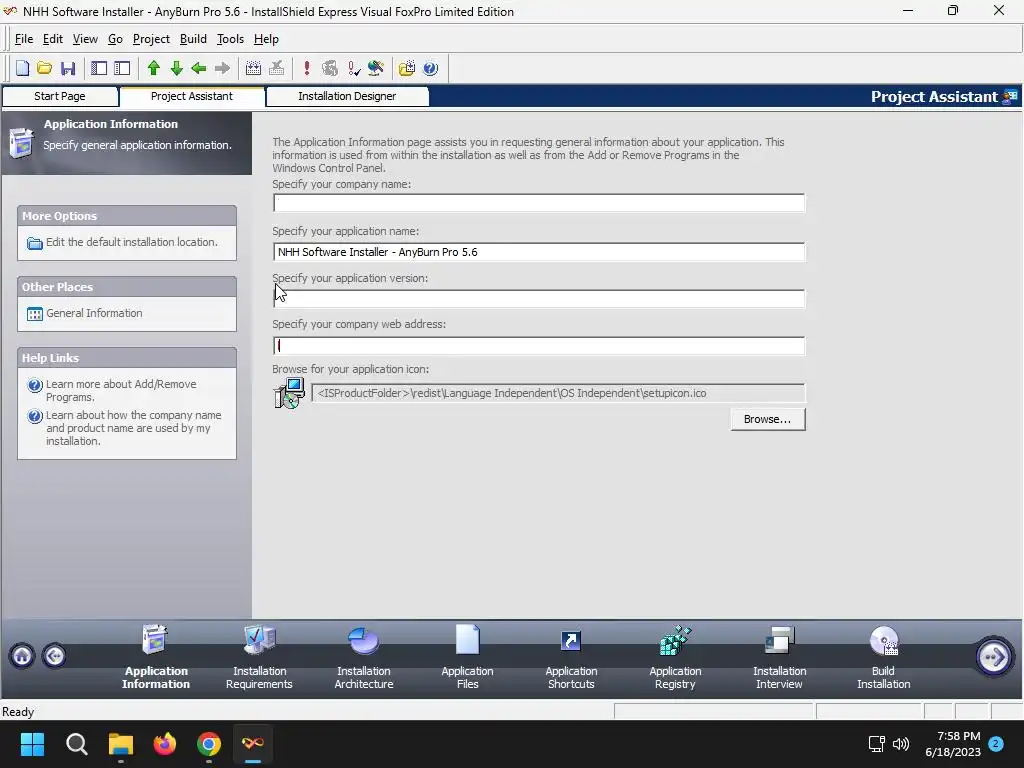Click the Home round button in bottom bar
1024x768 pixels.
(22, 655)
